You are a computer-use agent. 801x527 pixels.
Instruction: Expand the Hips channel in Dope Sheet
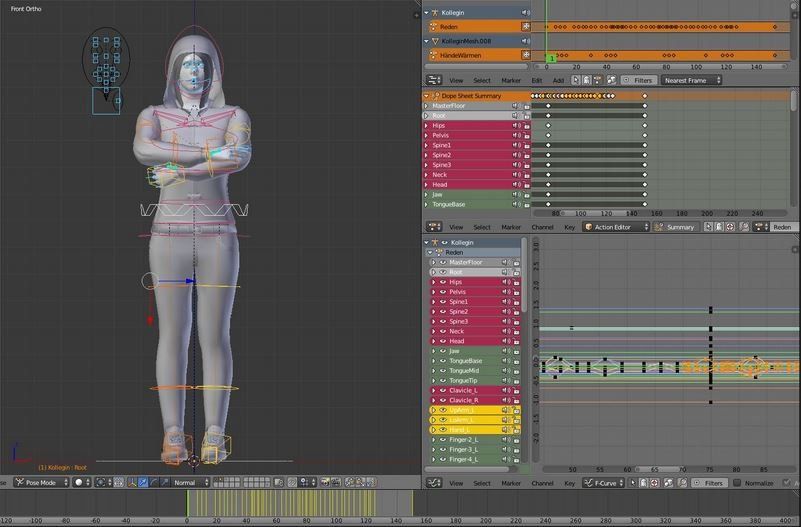pos(426,125)
